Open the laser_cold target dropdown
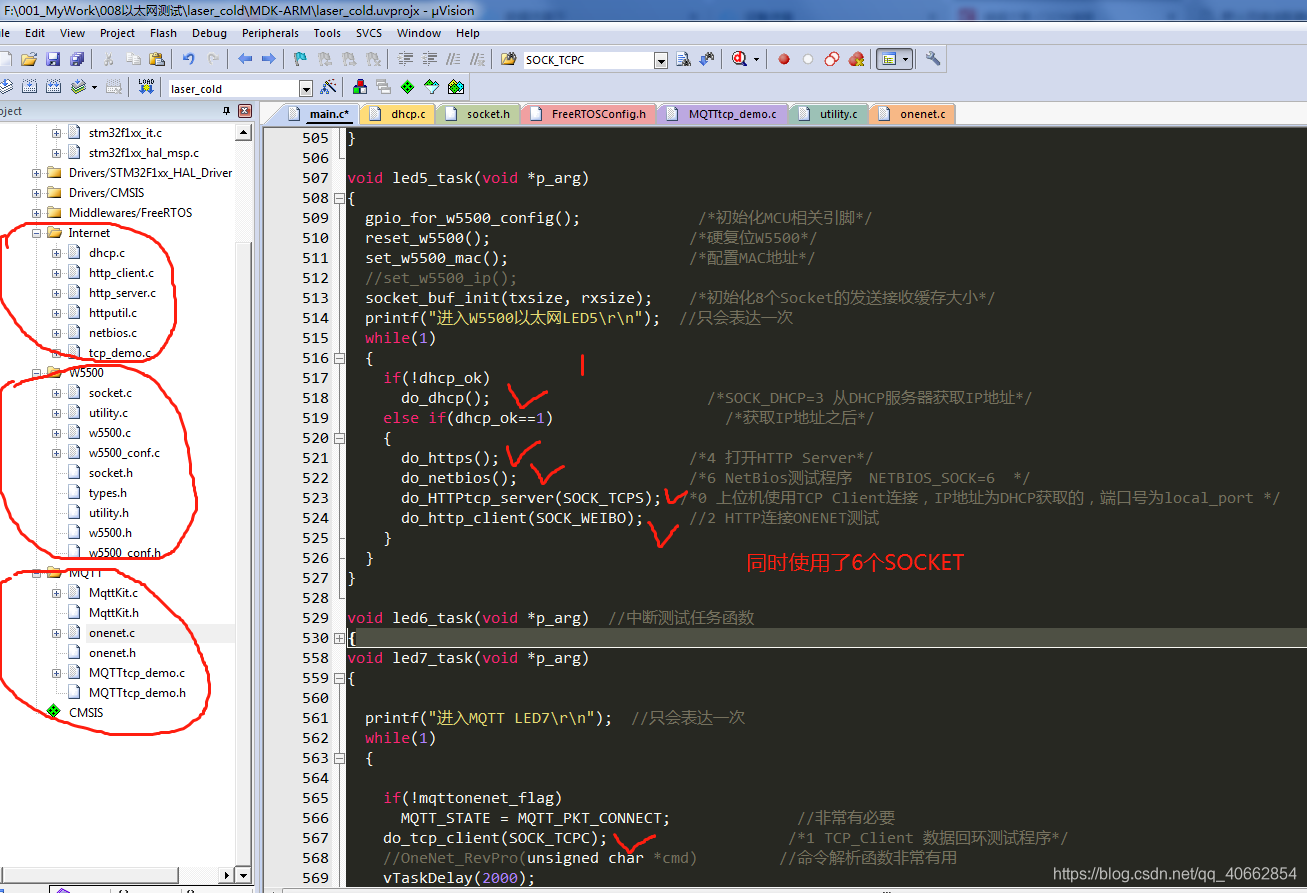The height and width of the screenshot is (893, 1307). pyautogui.click(x=307, y=87)
